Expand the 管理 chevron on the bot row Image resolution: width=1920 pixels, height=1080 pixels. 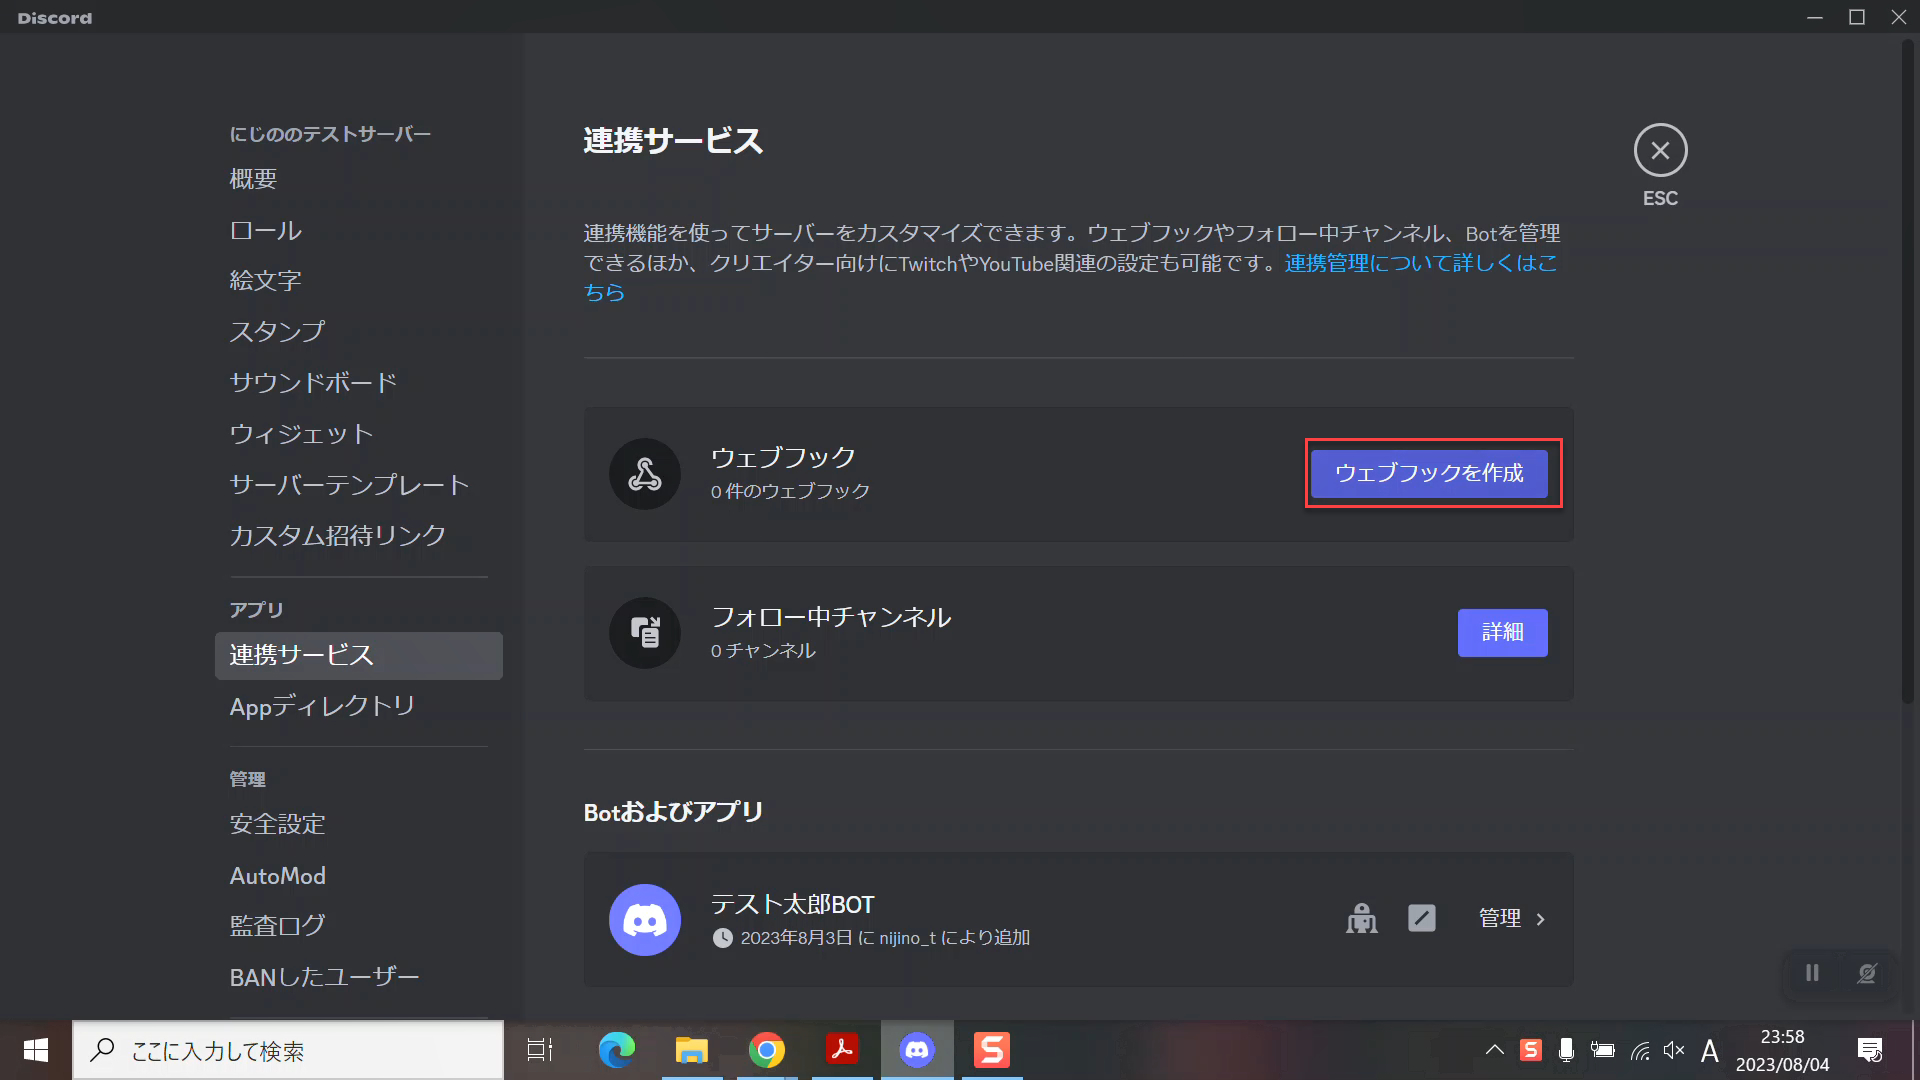(x=1539, y=919)
